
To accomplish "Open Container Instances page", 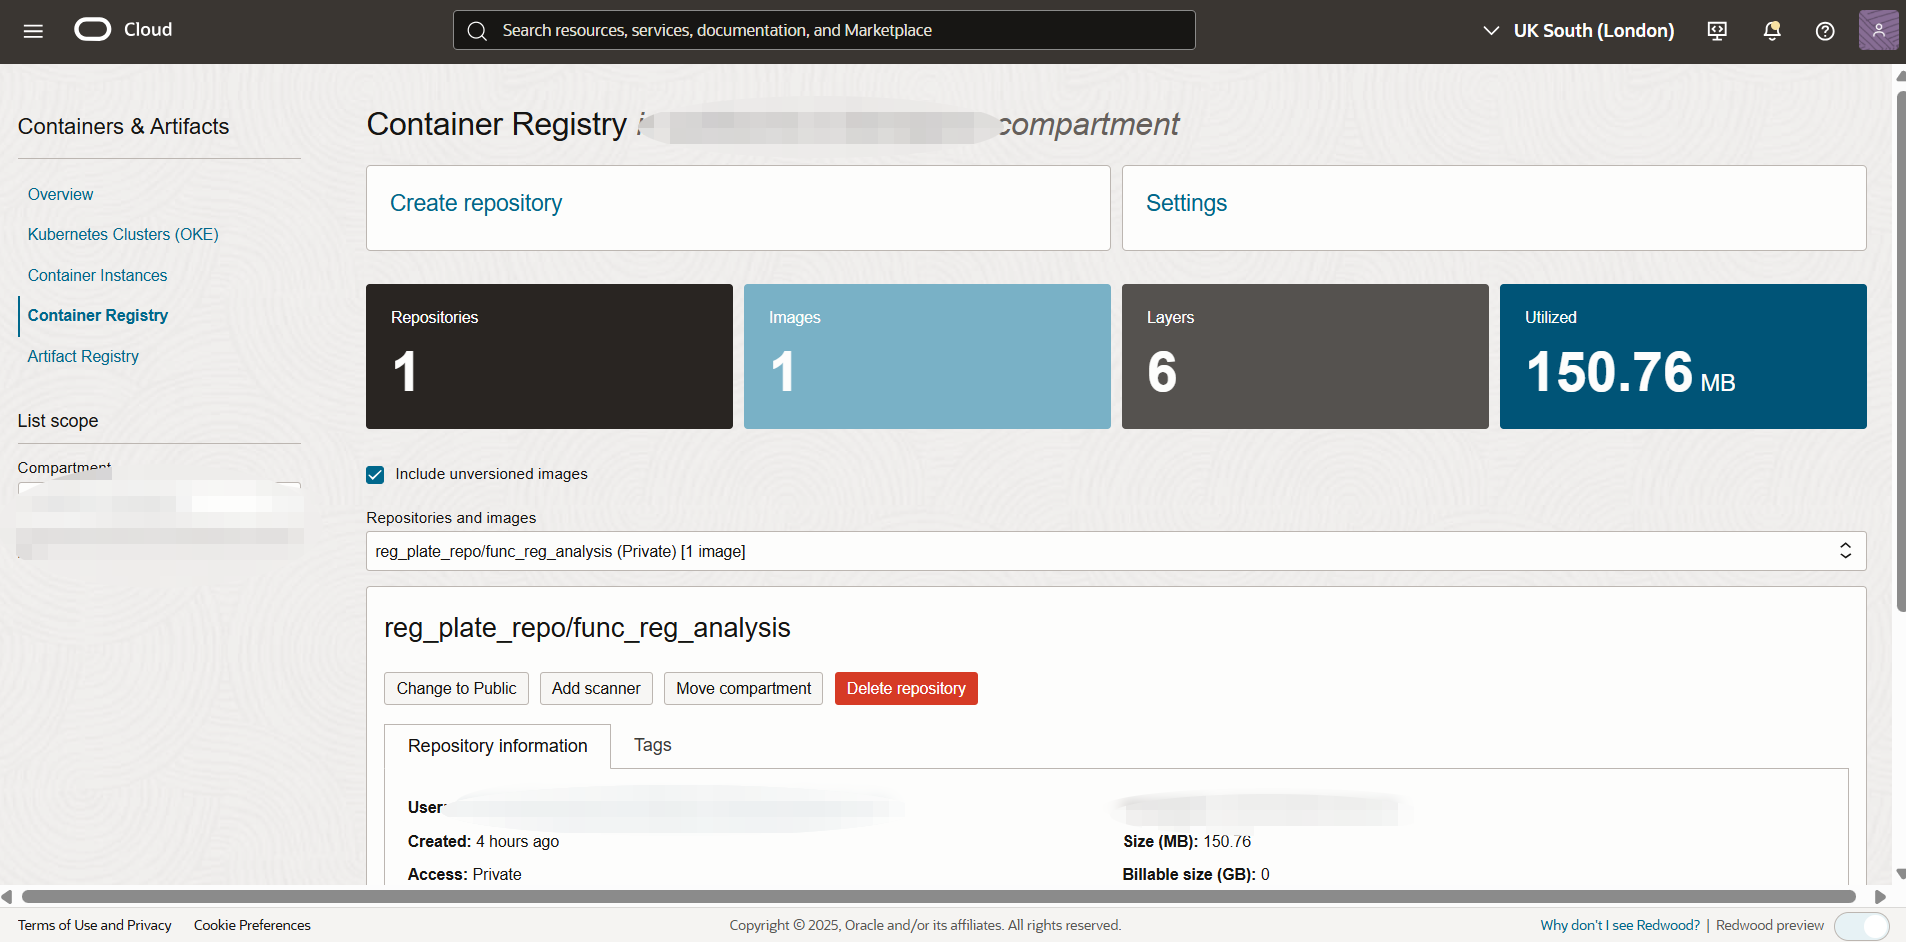I will (97, 275).
